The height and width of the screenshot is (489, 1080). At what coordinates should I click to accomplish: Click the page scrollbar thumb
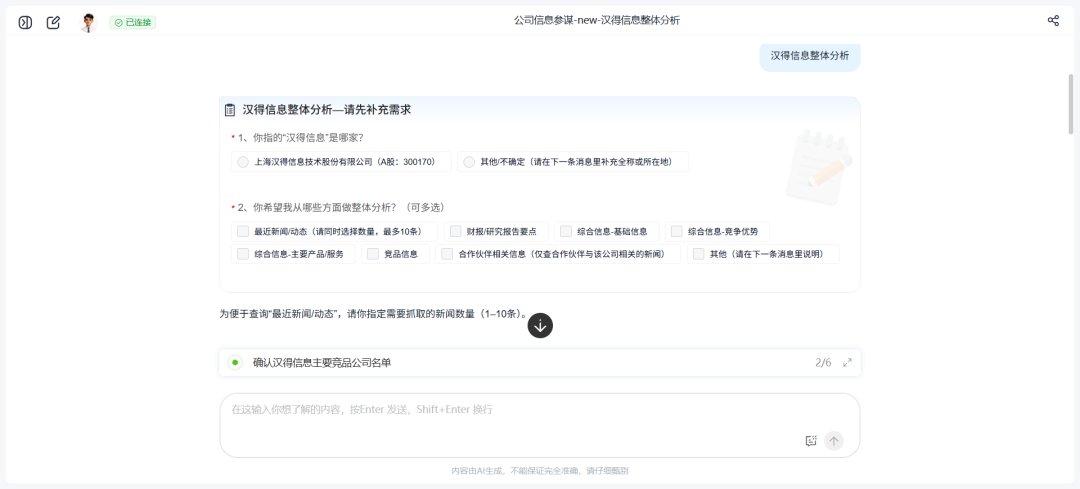pyautogui.click(x=1070, y=103)
